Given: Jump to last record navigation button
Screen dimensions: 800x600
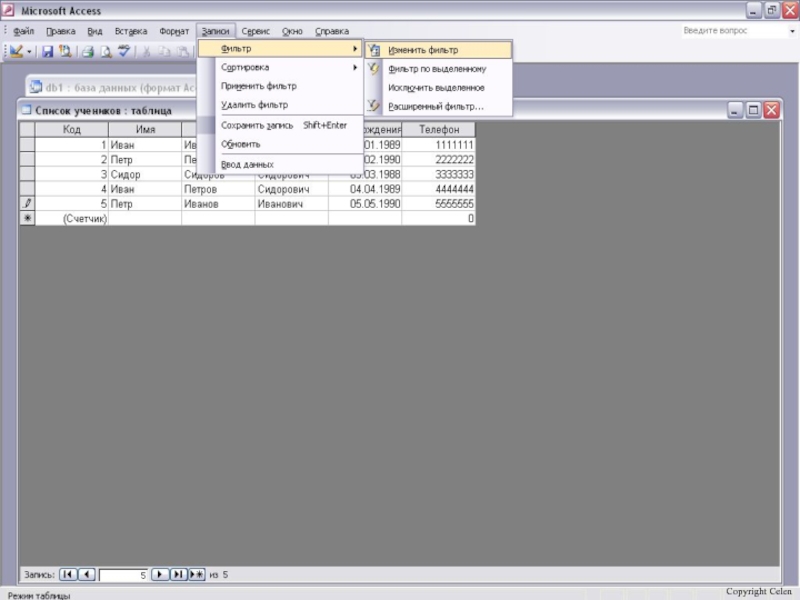Looking at the screenshot, I should pyautogui.click(x=178, y=575).
